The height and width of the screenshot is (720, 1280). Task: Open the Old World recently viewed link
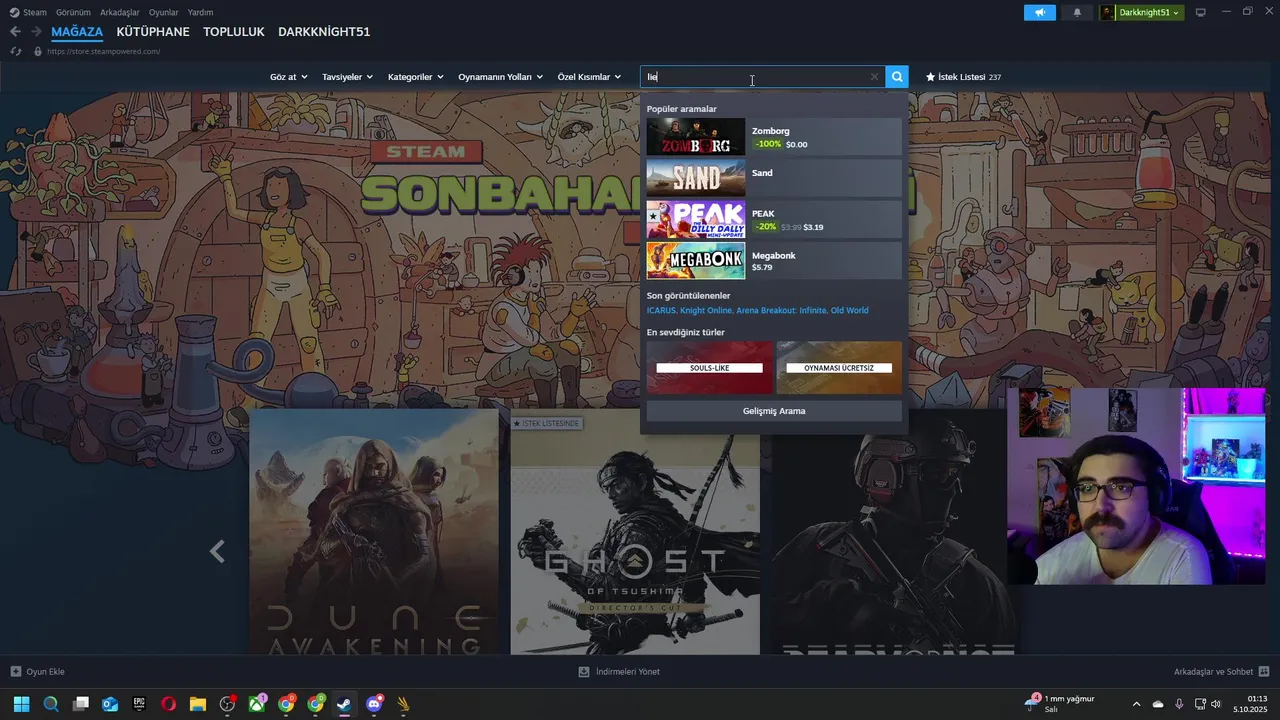tap(849, 311)
